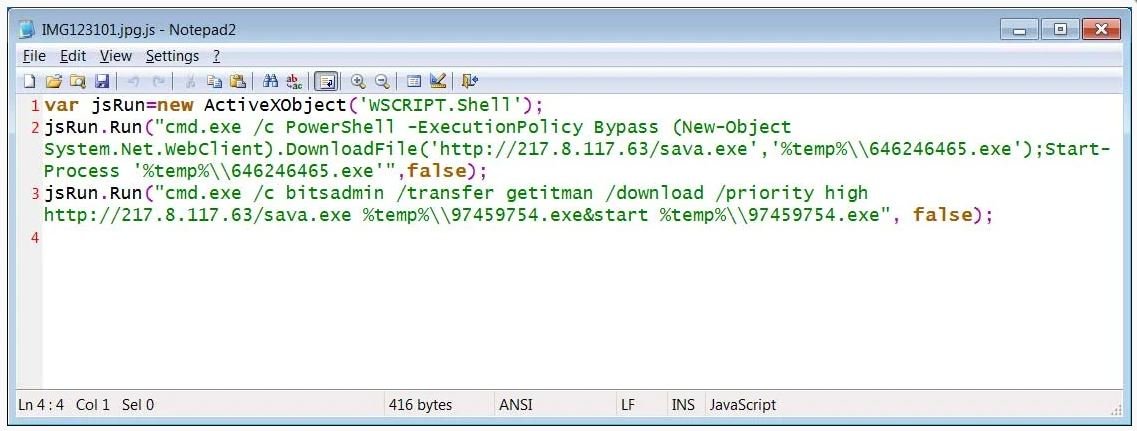Click the Undo toolbar arrow

click(x=133, y=81)
